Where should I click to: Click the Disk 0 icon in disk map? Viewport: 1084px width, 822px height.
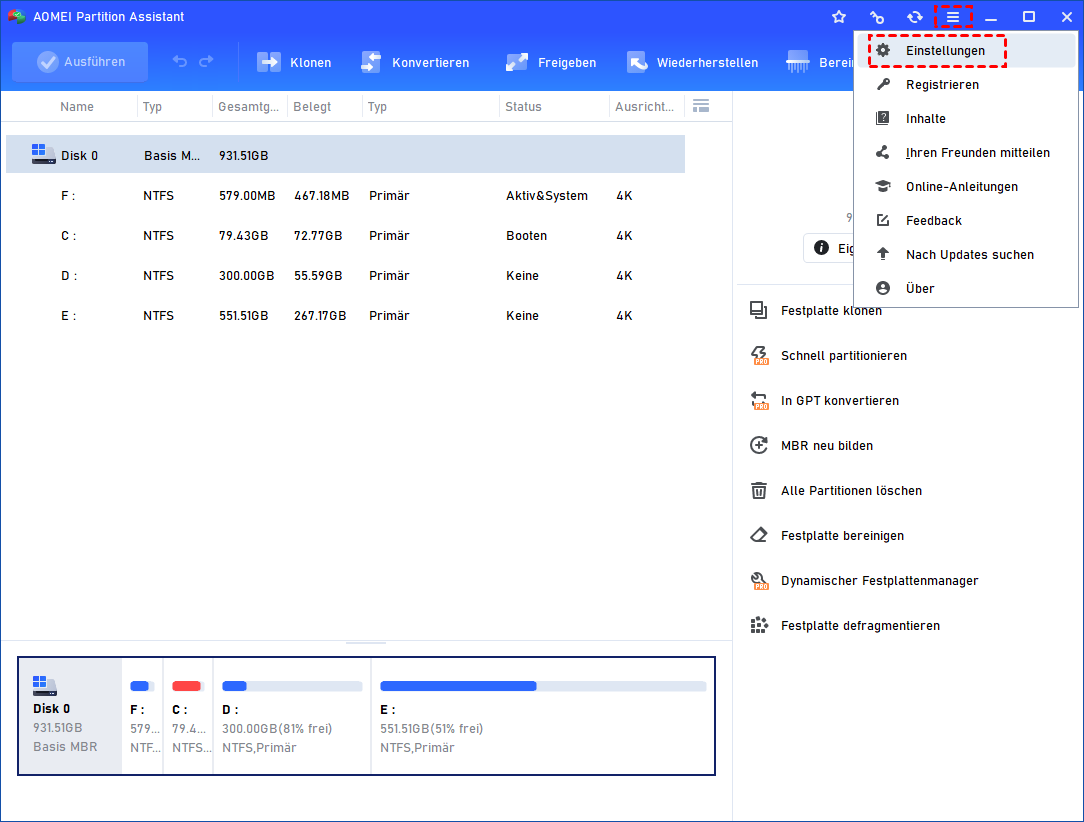44,686
